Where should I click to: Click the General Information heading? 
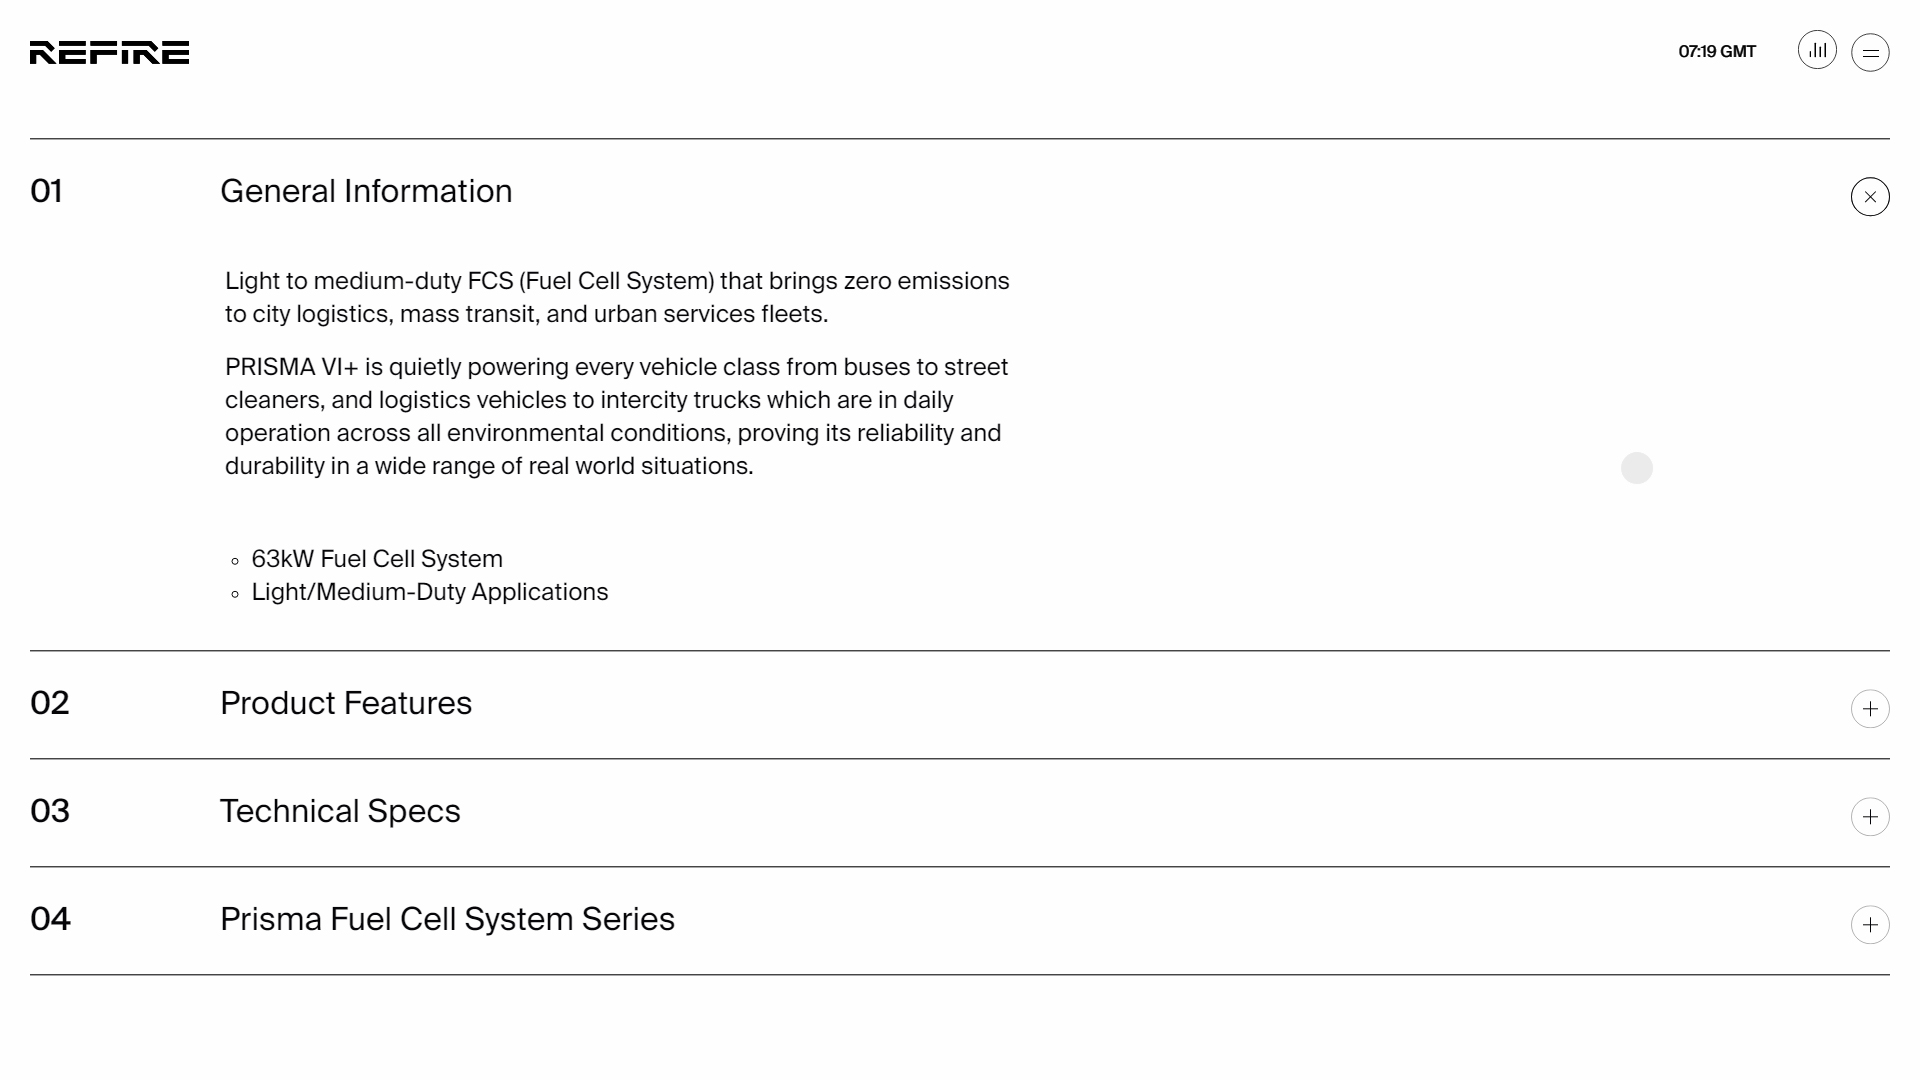pos(366,191)
